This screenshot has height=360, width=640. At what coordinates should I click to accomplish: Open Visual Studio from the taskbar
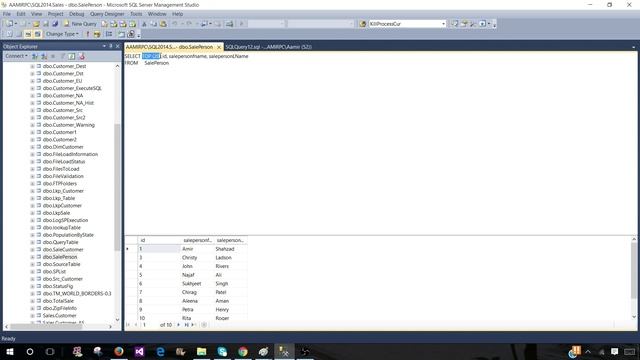click(x=139, y=351)
